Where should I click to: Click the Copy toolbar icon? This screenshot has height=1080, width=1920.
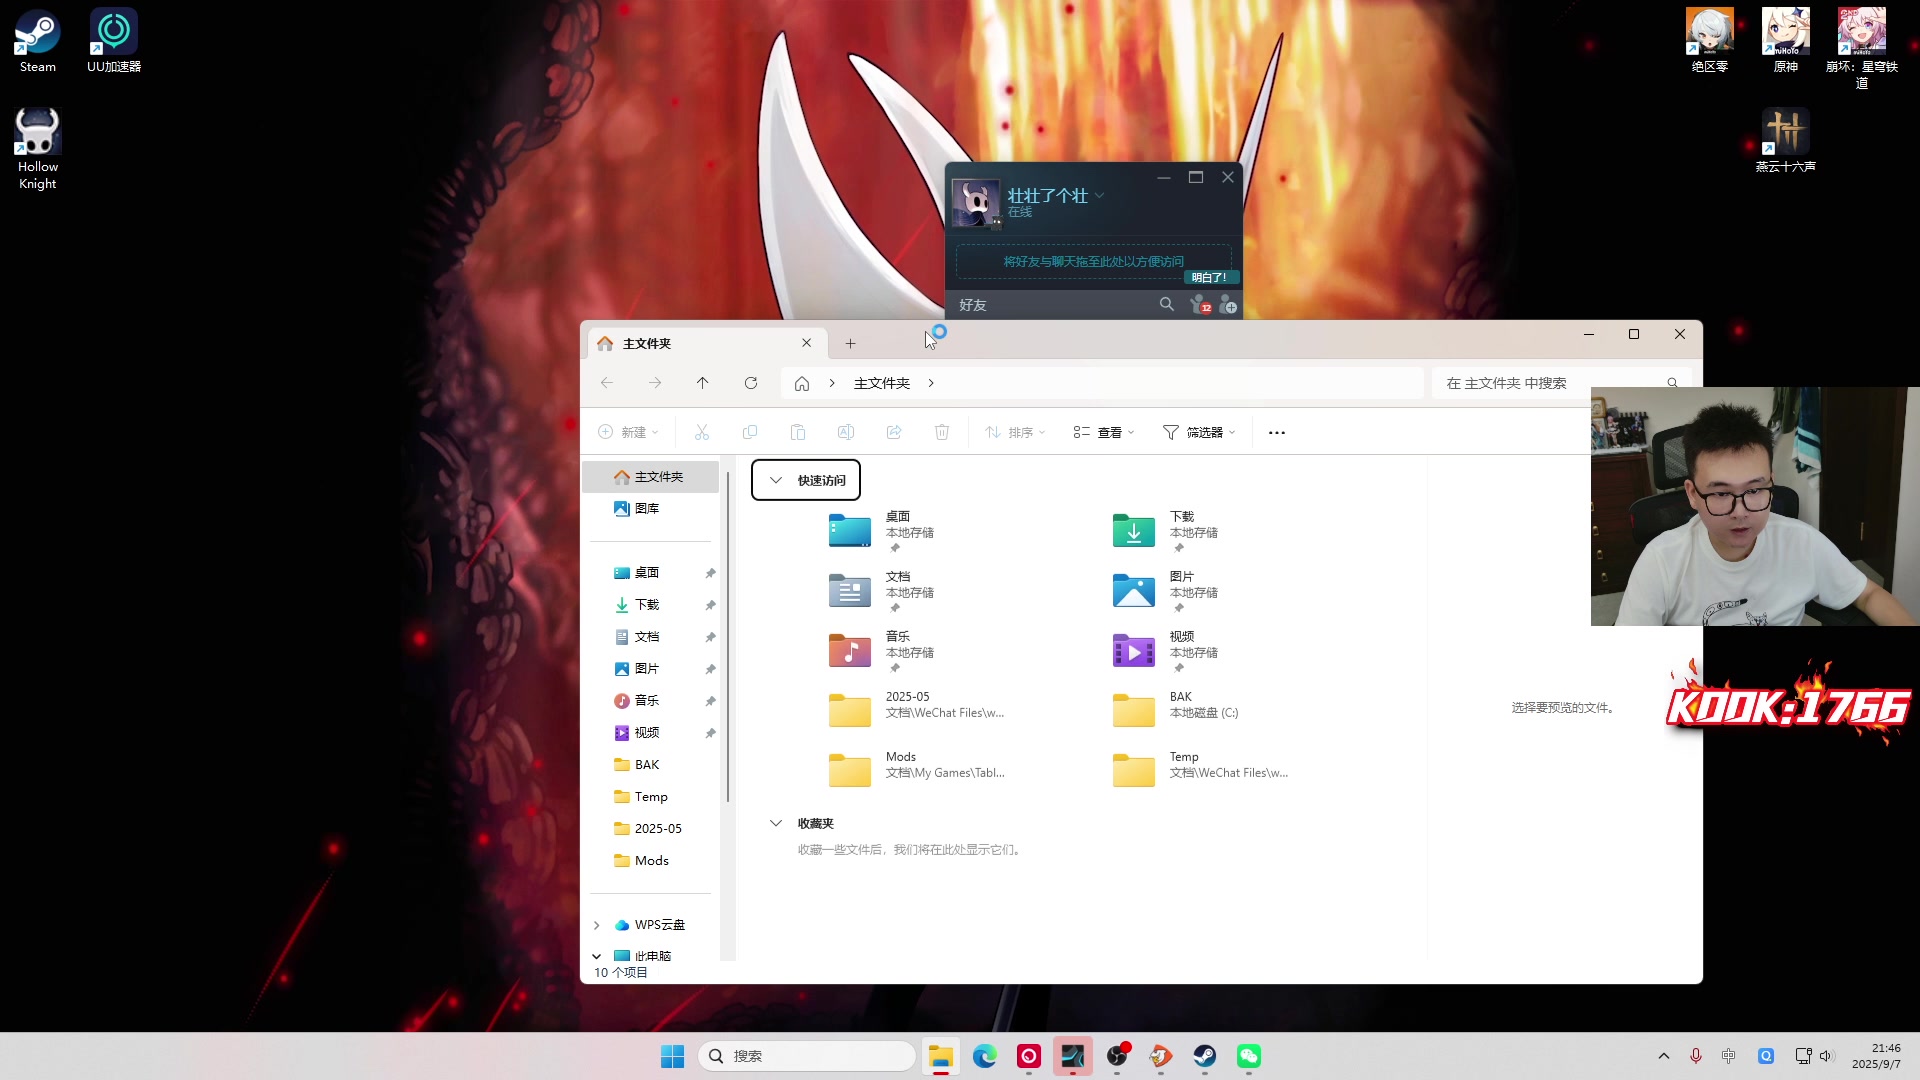point(750,432)
